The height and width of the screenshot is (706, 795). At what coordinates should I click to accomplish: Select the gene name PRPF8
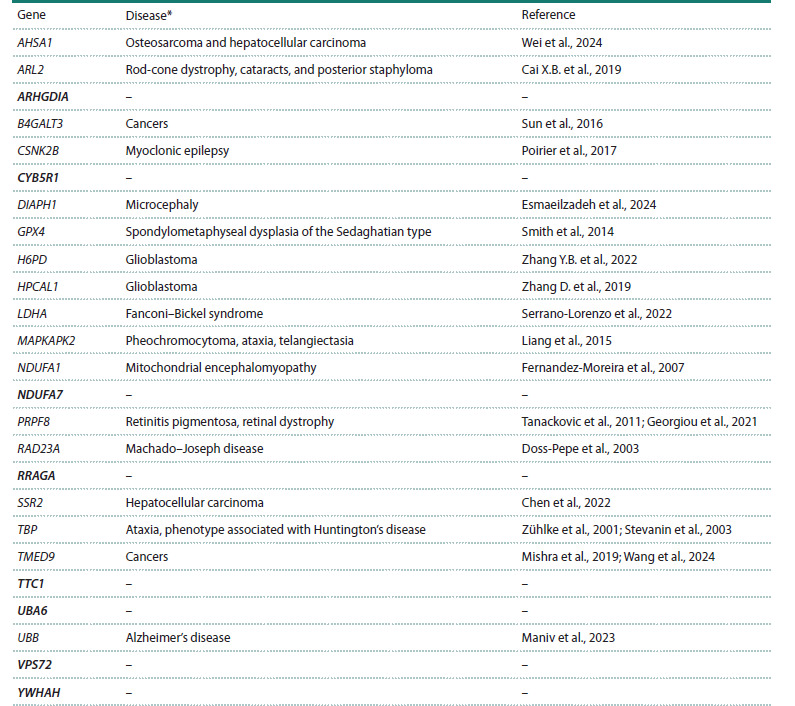tap(33, 422)
